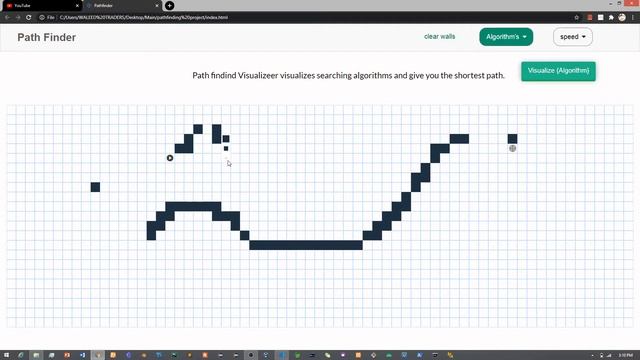Click the isolated wall cell on the left of the grid

pyautogui.click(x=95, y=187)
